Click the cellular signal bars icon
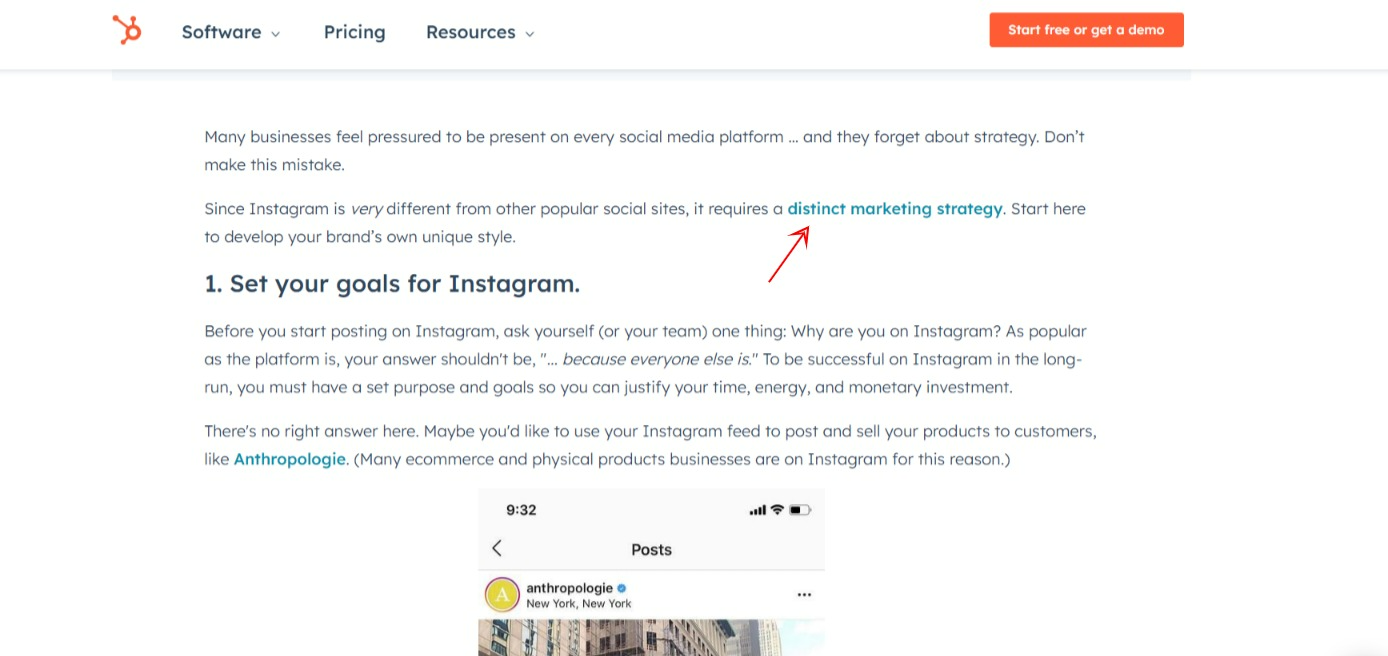1388x656 pixels. point(756,509)
